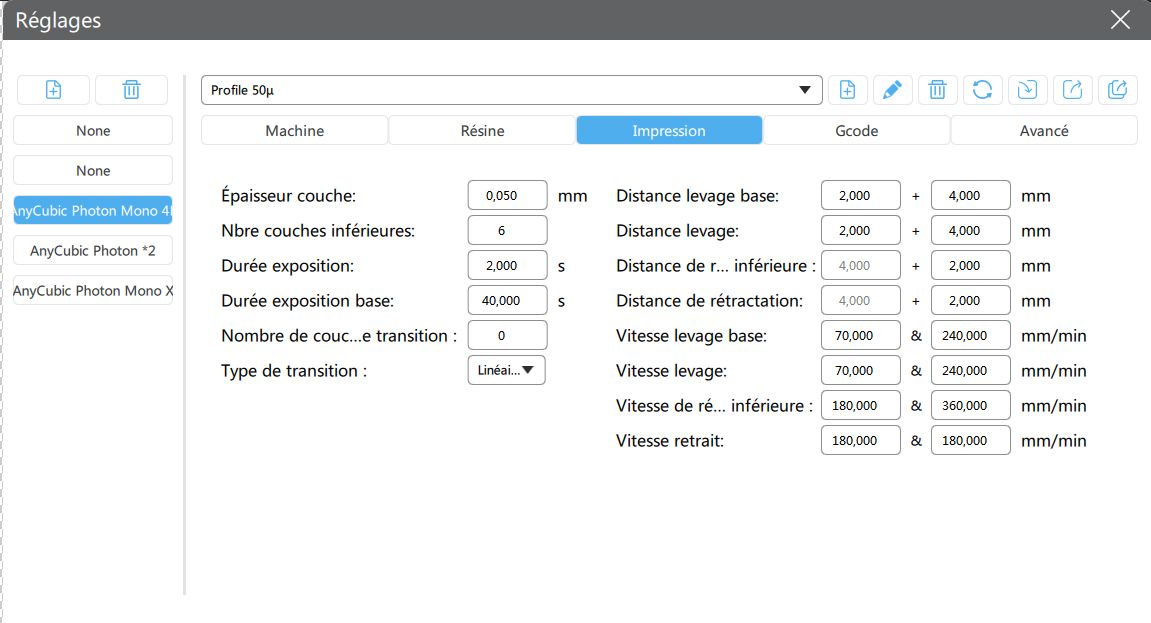Close the Réglages dialog

tap(1120, 20)
